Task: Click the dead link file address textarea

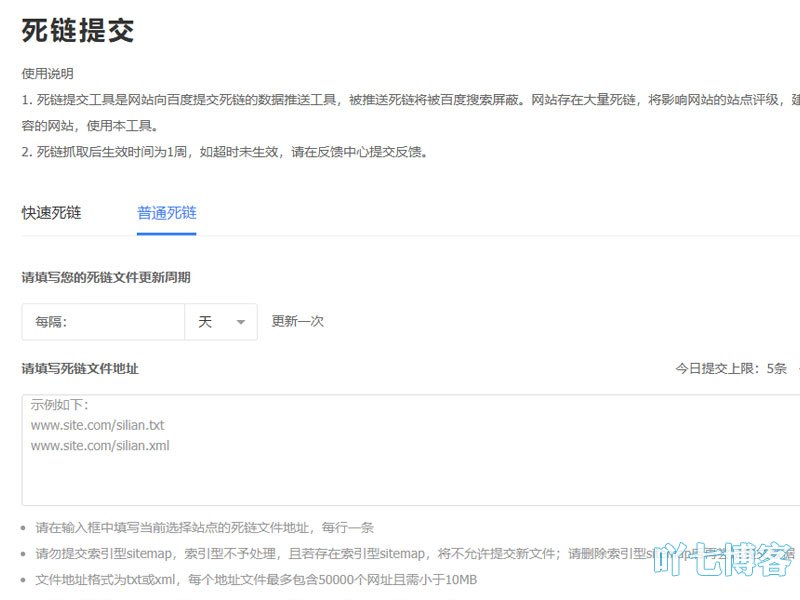Action: (411, 450)
